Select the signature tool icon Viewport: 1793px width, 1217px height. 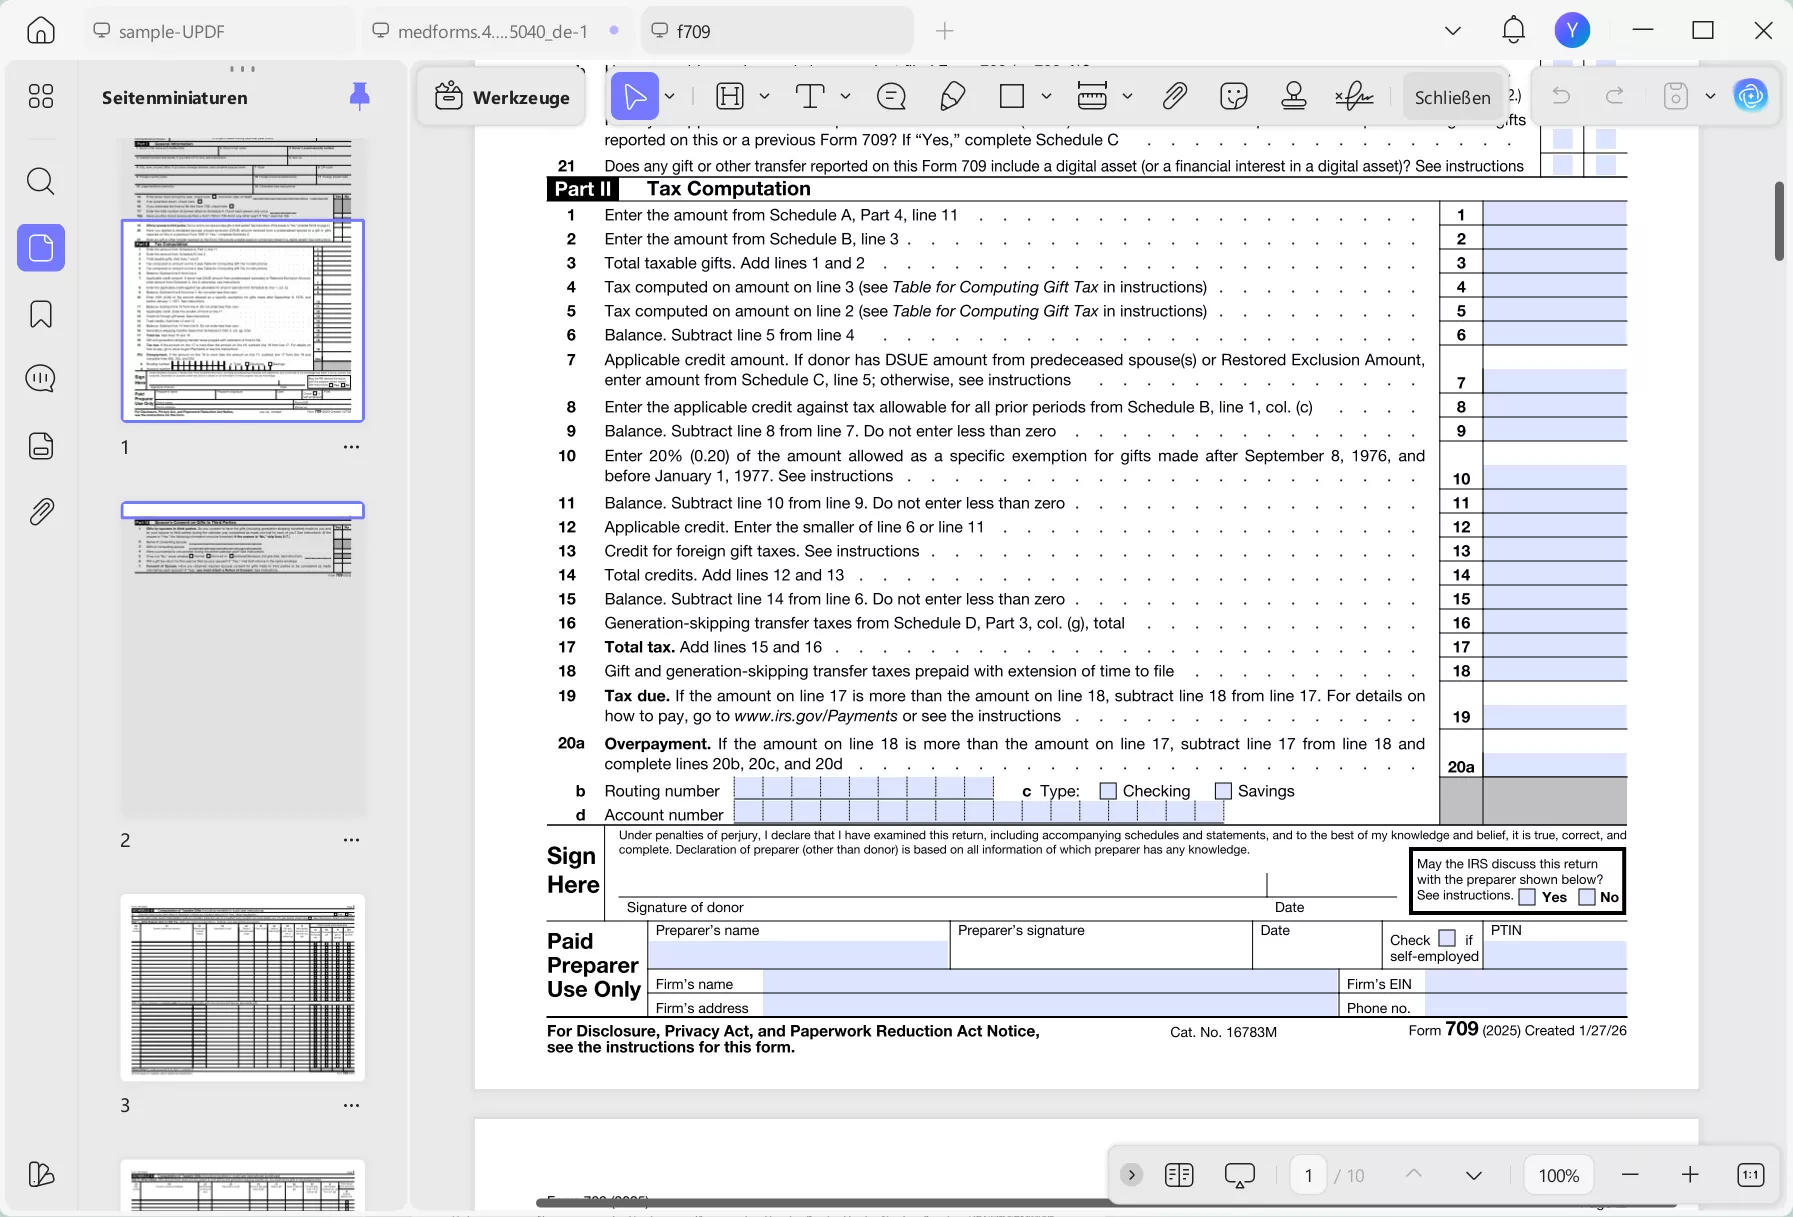tap(1353, 96)
